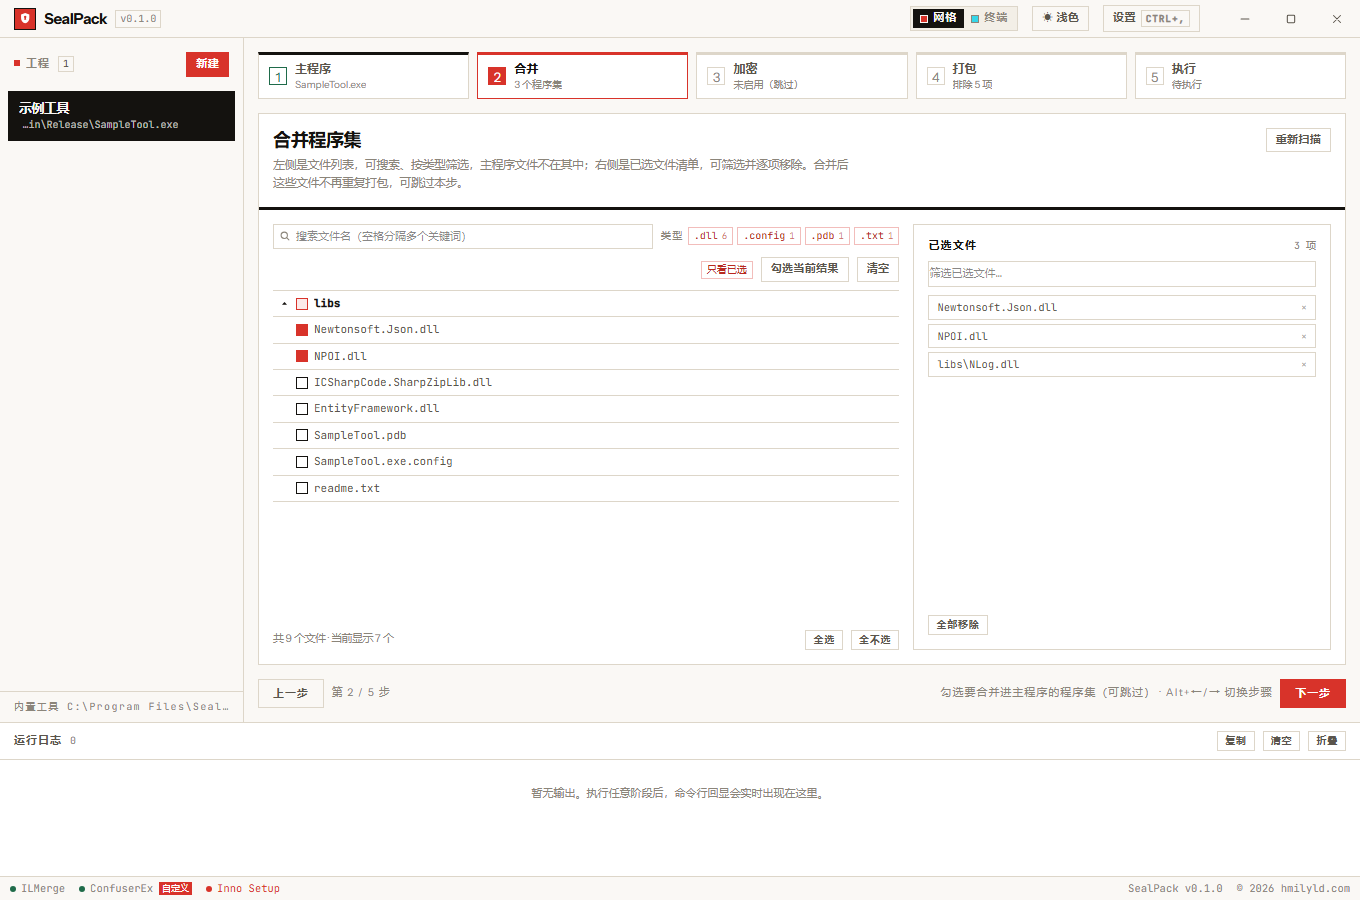The image size is (1360, 900).
Task: Click the file name search field
Action: tap(463, 236)
